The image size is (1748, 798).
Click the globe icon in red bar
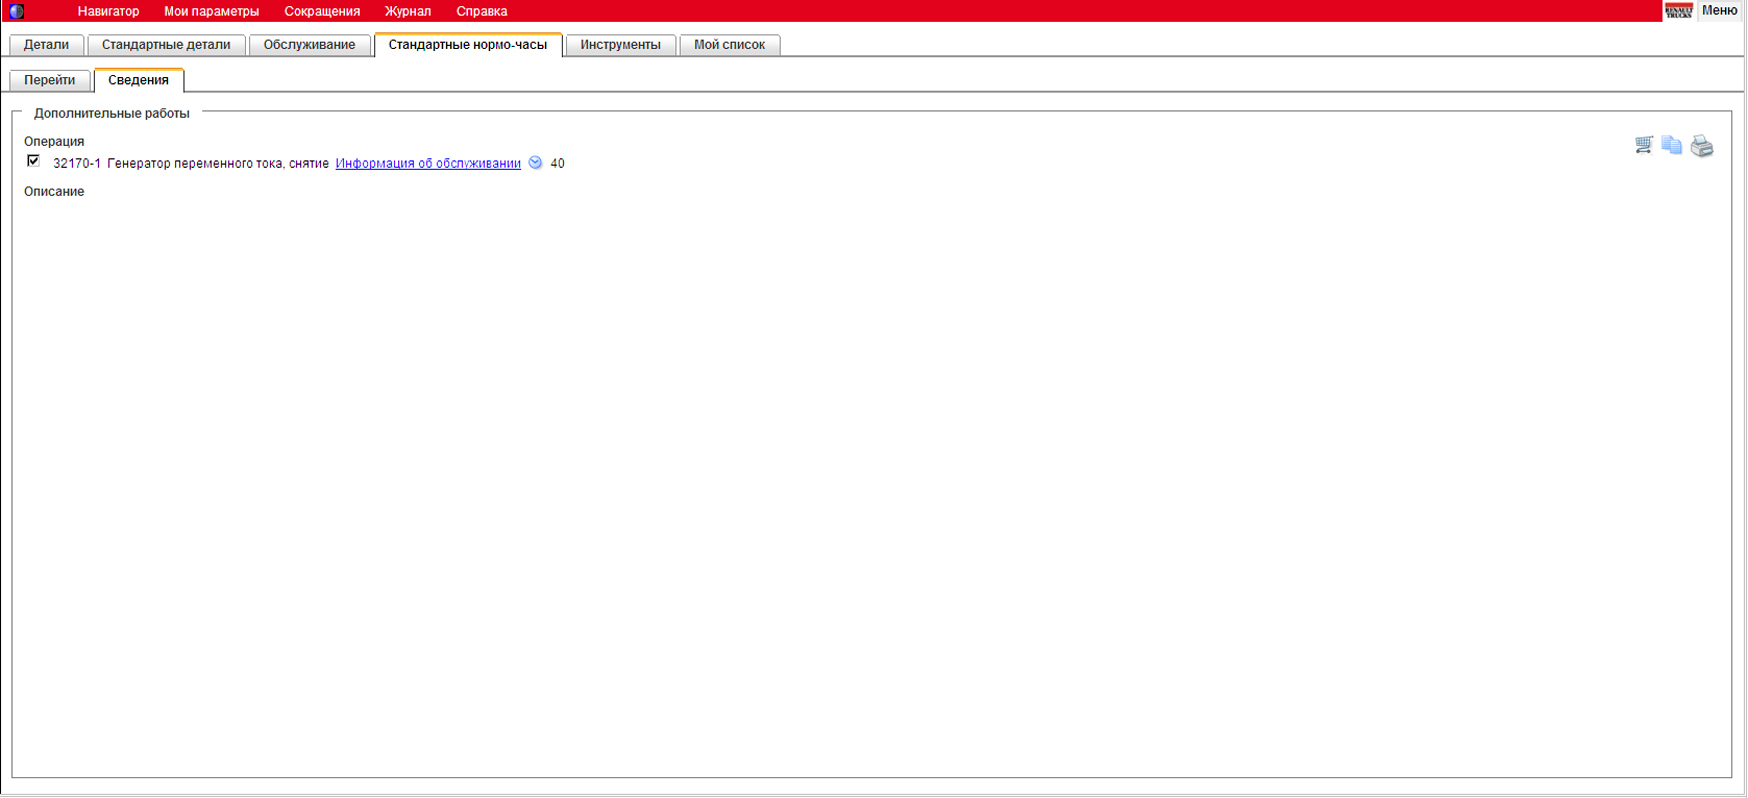tap(16, 11)
